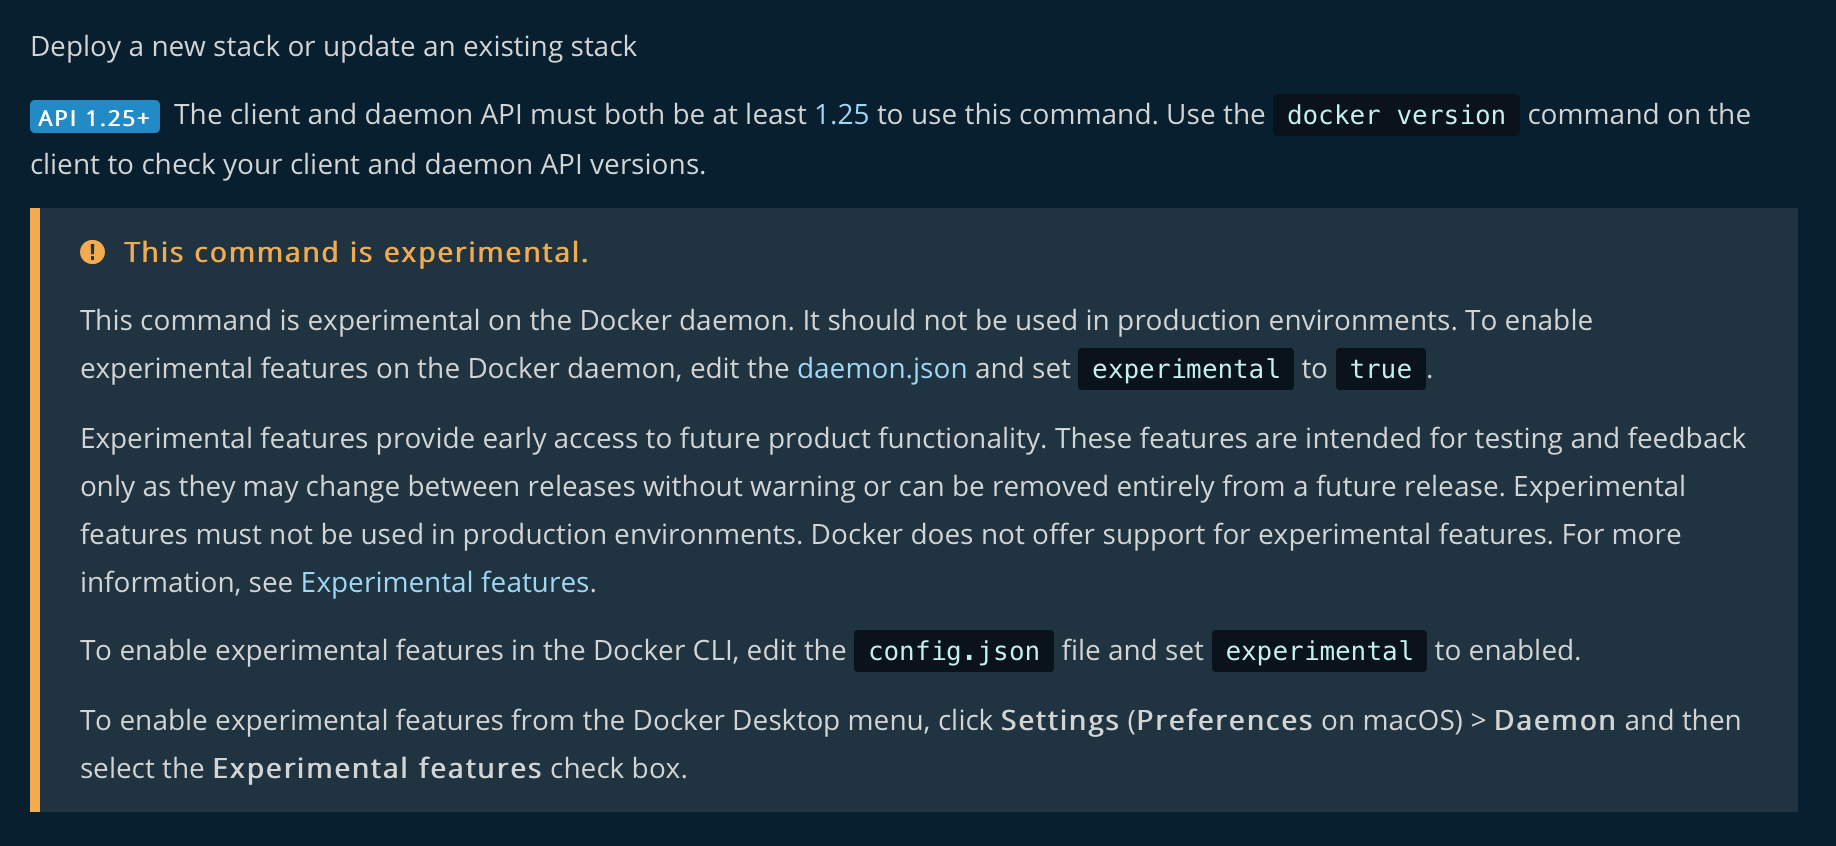Screen dimensions: 1836x846
Task: Click the experimental code after config.json
Action: [x=1319, y=651]
